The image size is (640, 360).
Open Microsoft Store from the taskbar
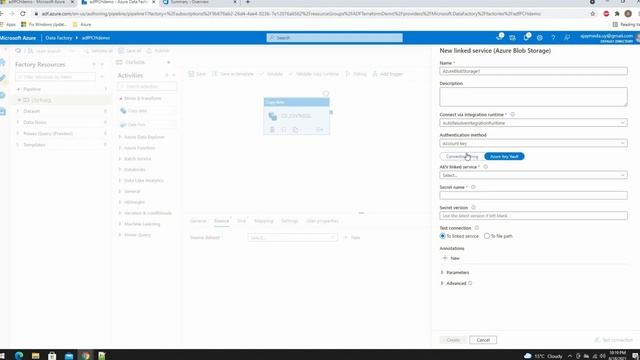click(52, 356)
